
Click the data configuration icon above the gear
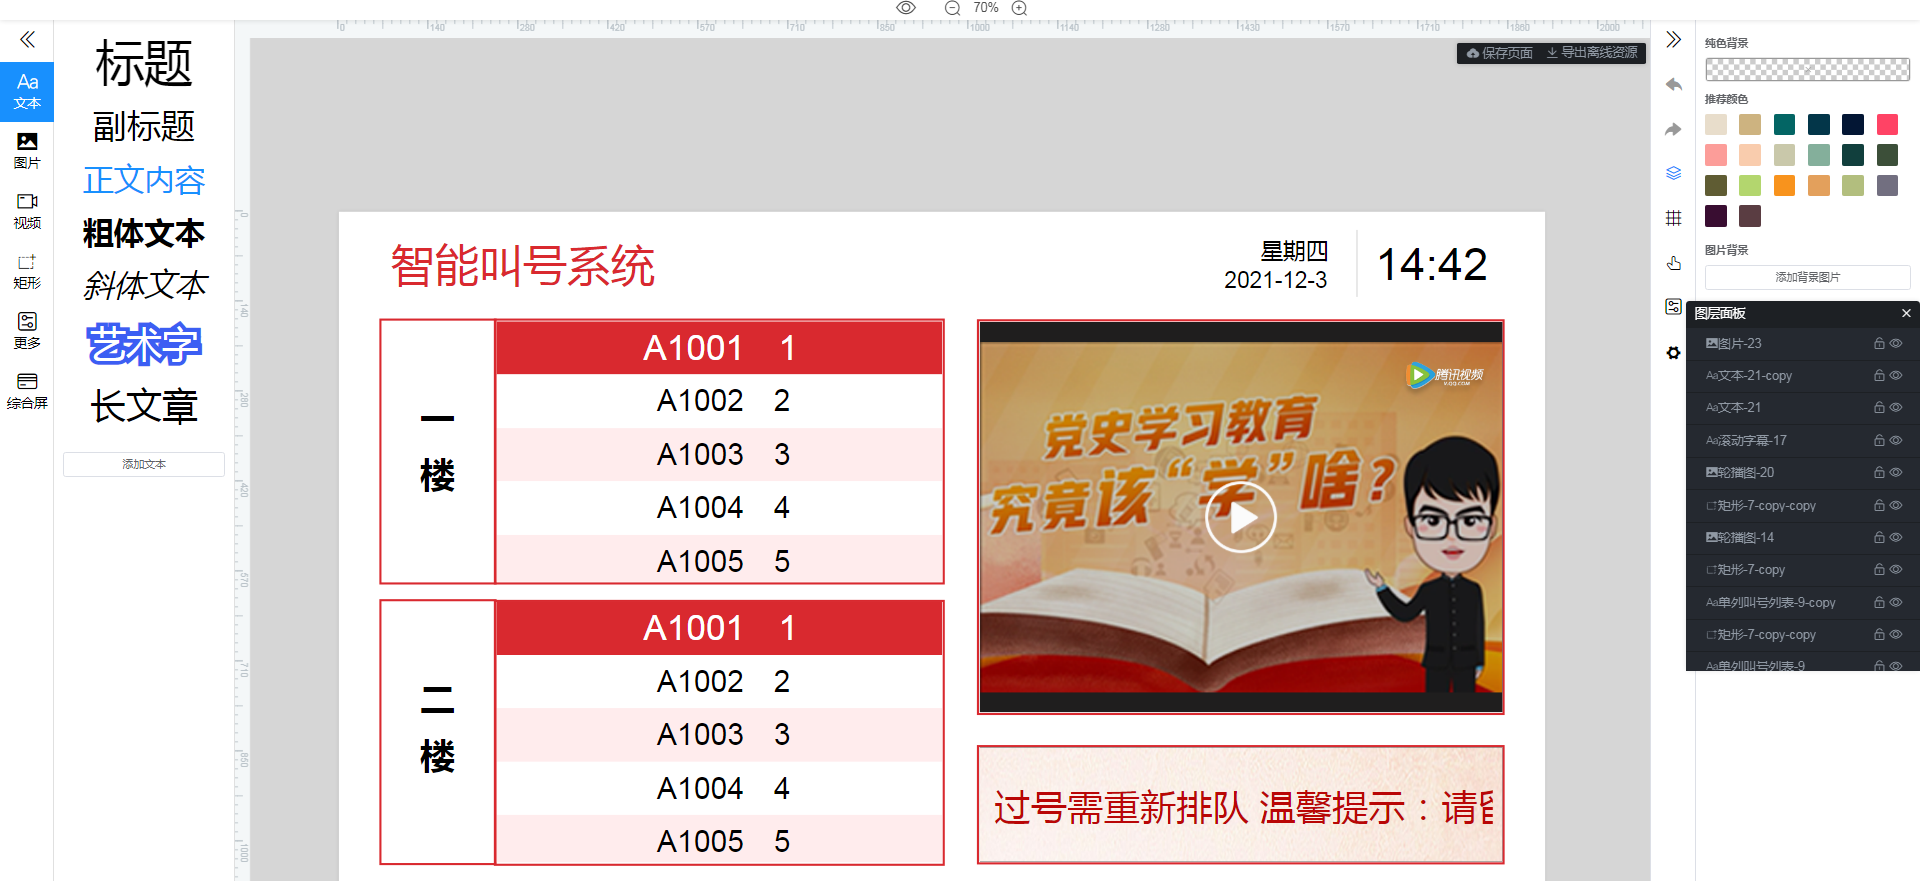click(x=1673, y=307)
